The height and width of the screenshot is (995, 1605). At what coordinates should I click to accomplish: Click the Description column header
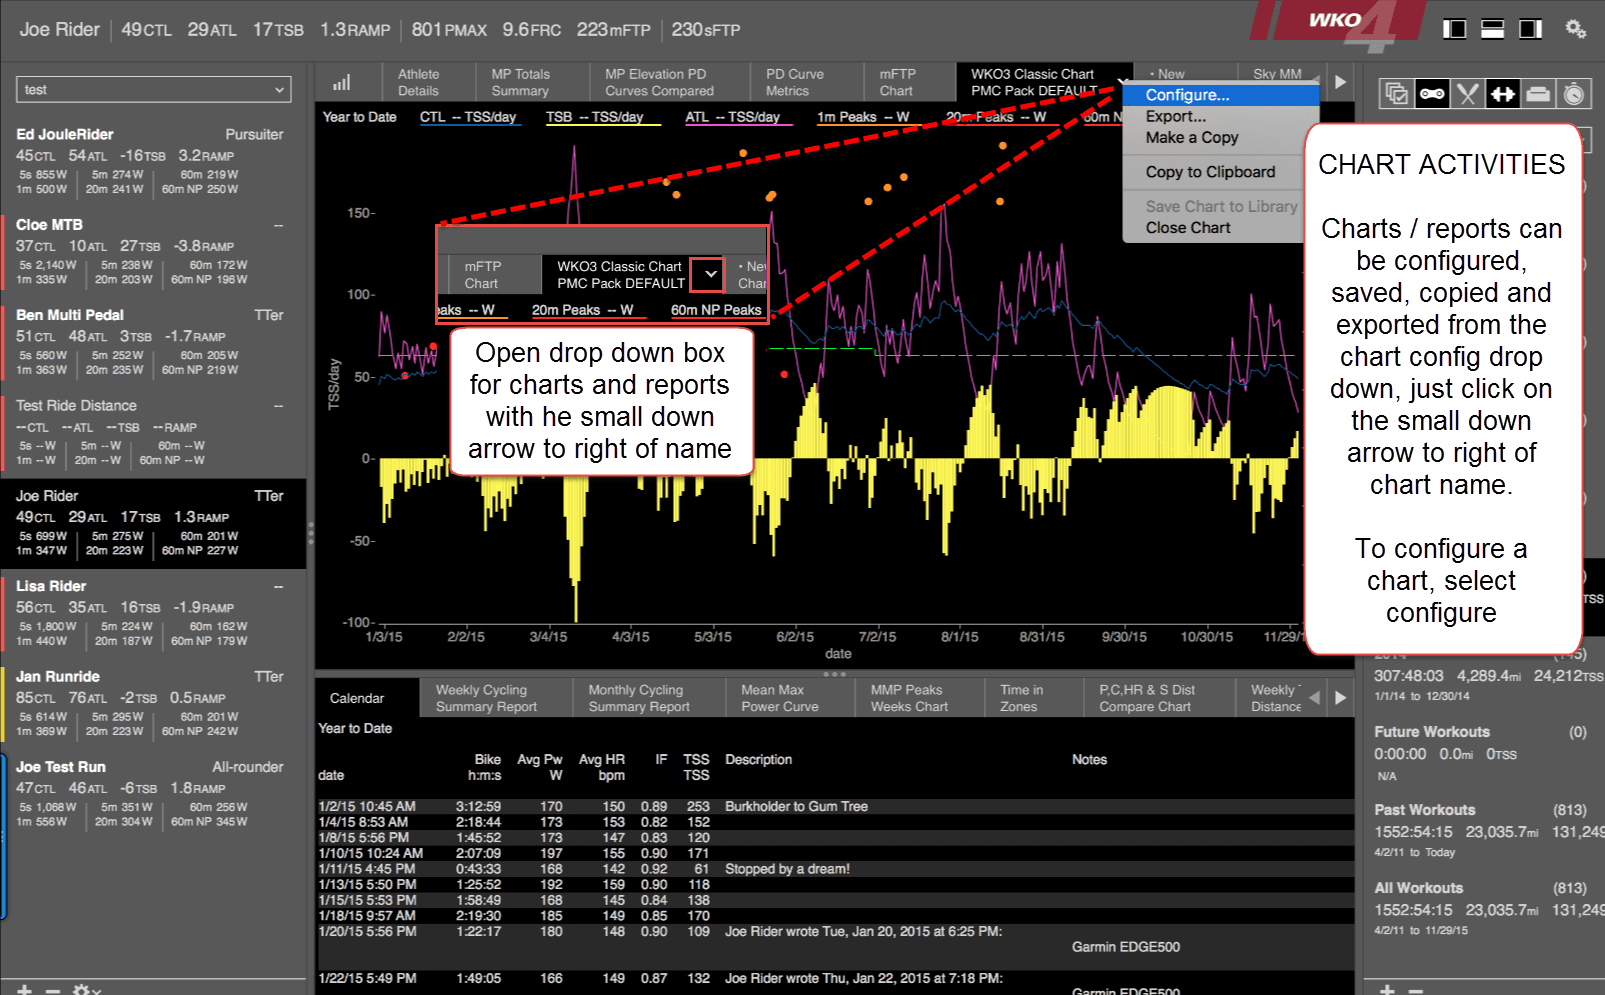click(x=758, y=760)
